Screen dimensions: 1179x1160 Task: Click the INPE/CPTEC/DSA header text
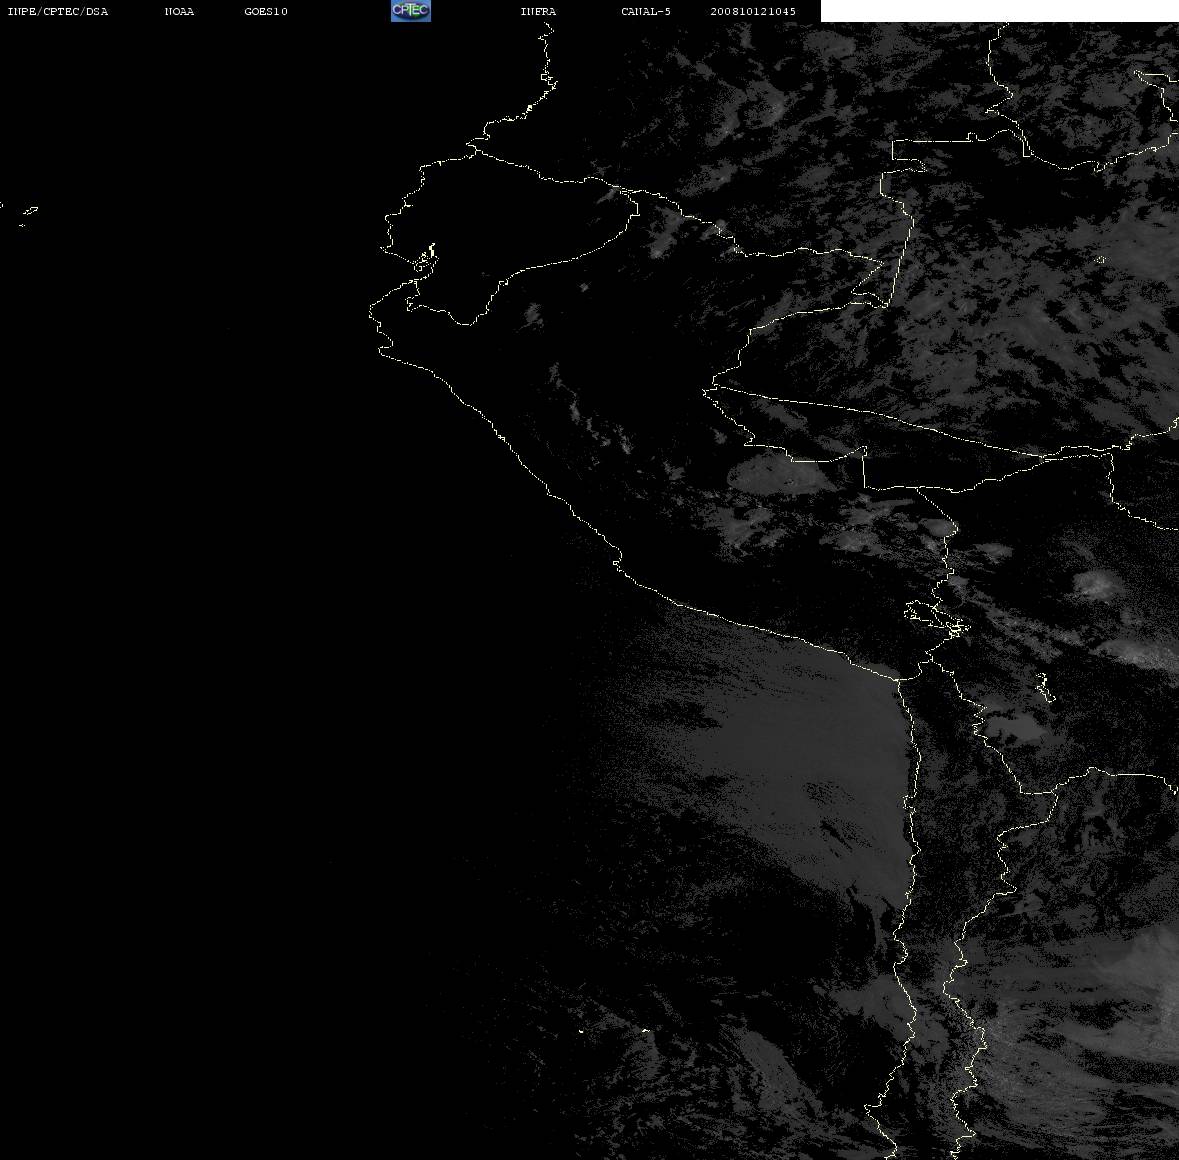tap(58, 11)
